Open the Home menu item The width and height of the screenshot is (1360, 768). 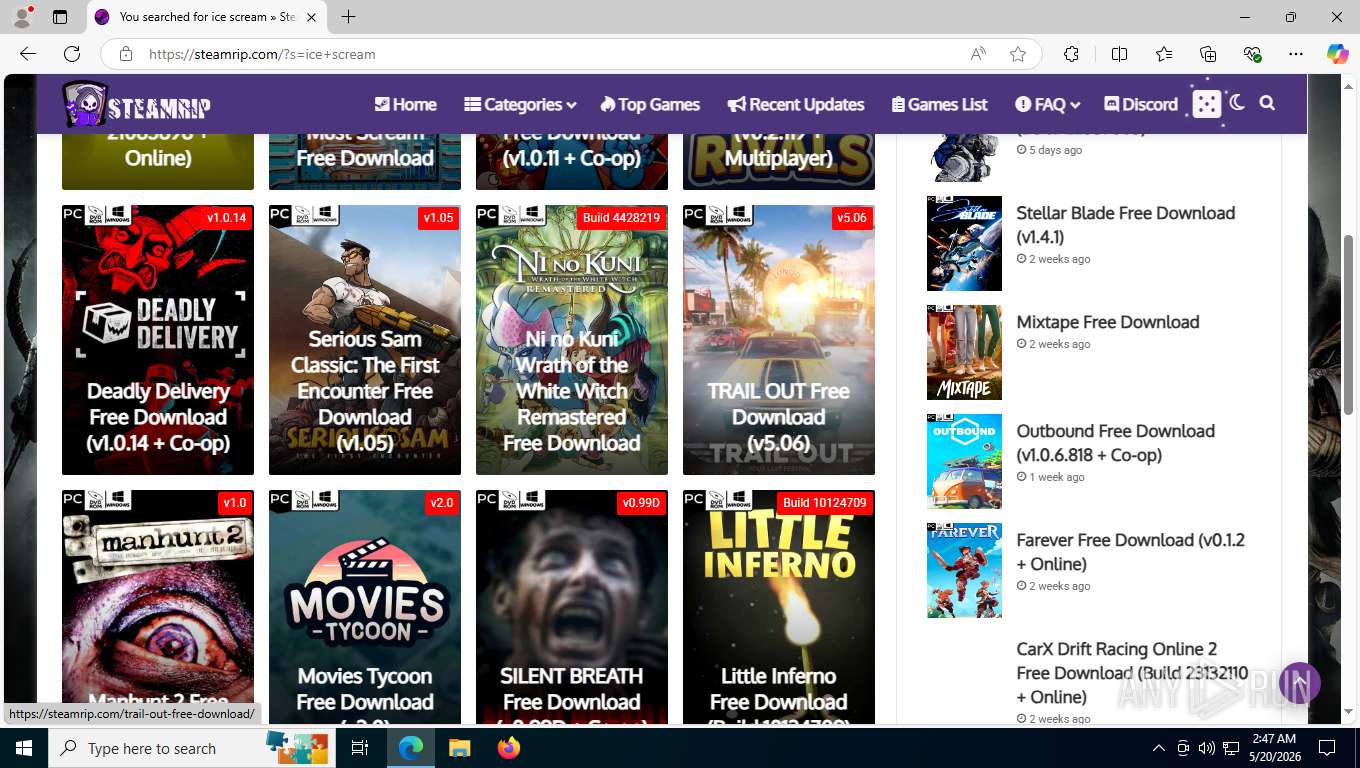(405, 104)
